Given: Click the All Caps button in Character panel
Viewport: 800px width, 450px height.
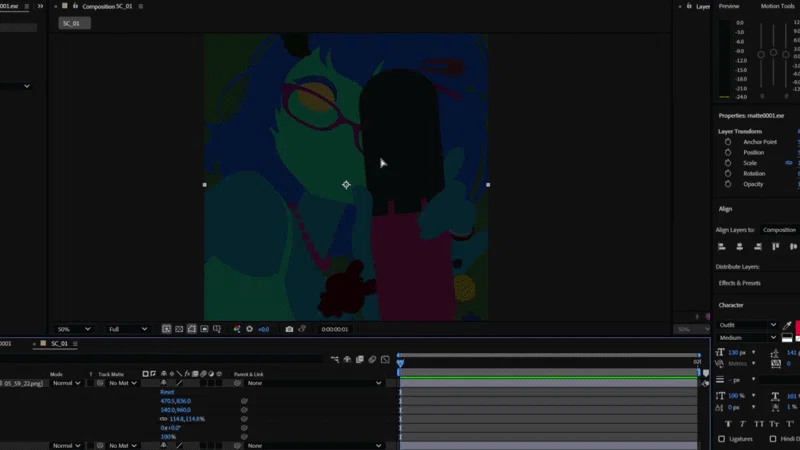Looking at the screenshot, I should tap(759, 424).
